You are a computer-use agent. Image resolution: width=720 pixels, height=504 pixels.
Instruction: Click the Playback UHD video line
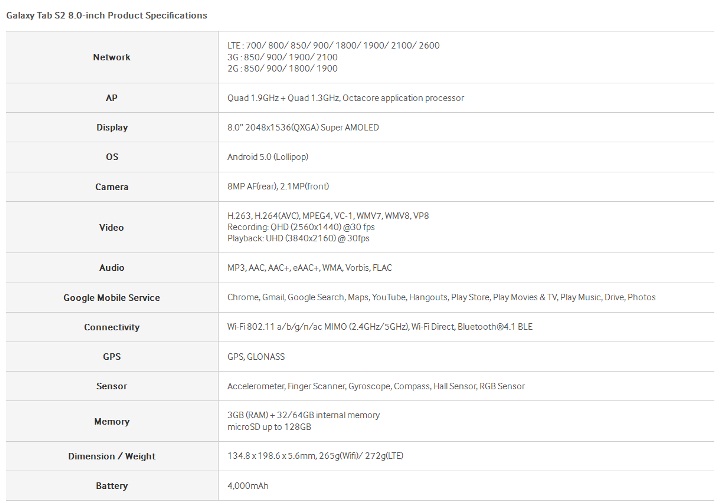click(x=298, y=238)
